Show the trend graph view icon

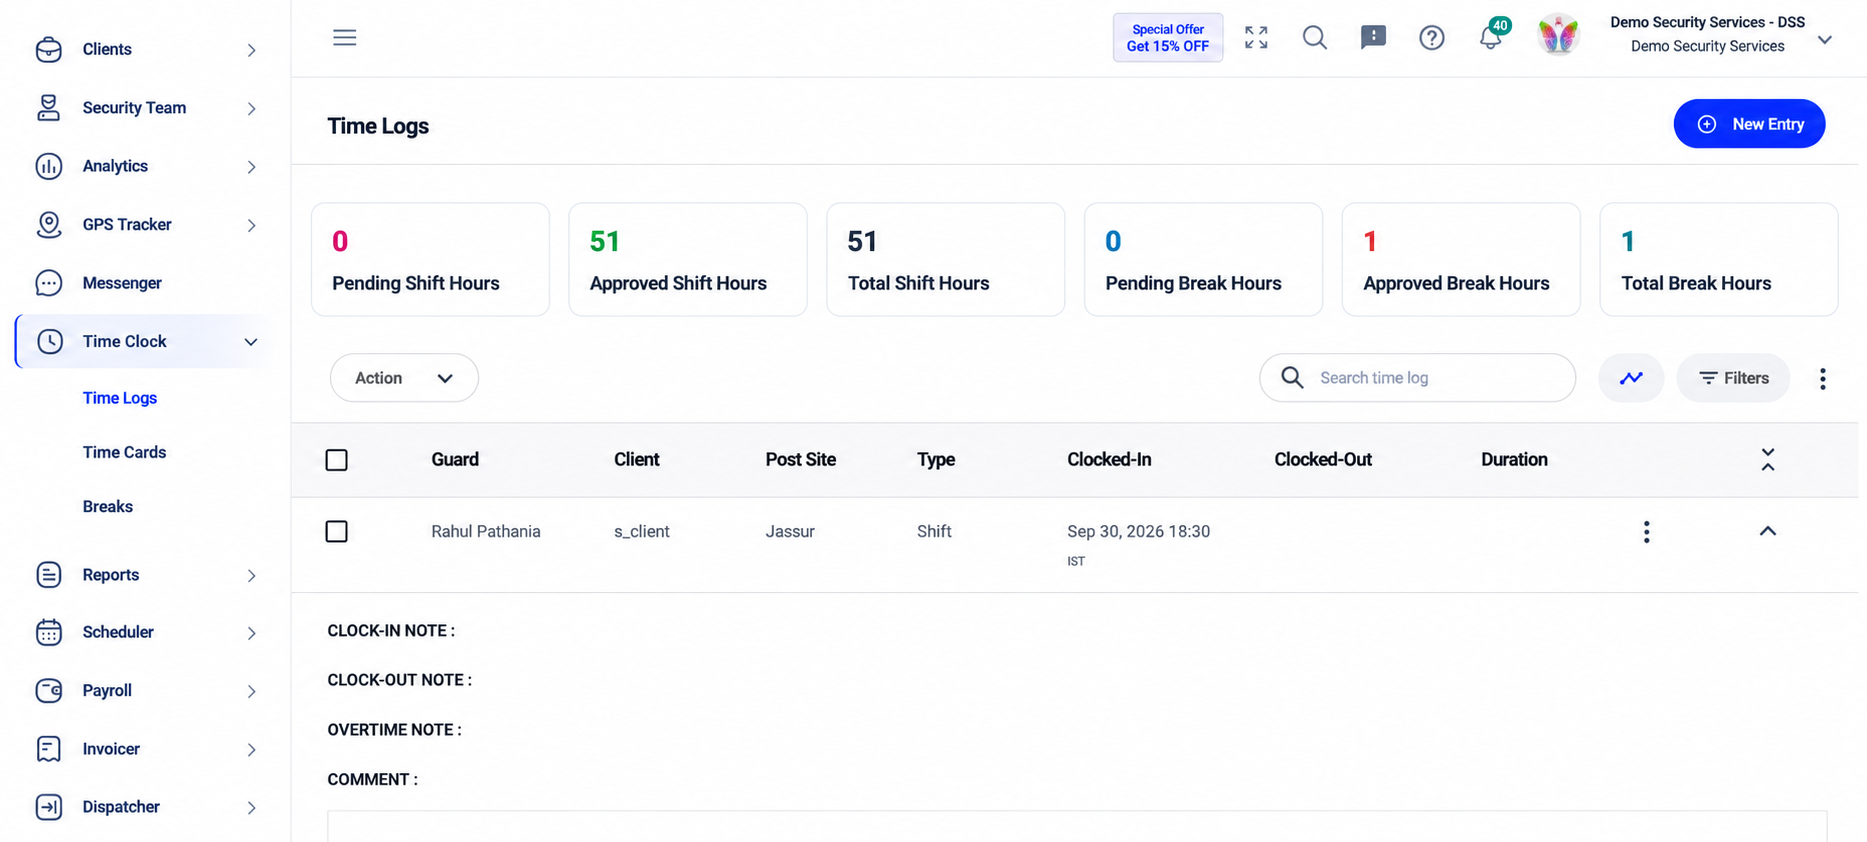coord(1631,378)
